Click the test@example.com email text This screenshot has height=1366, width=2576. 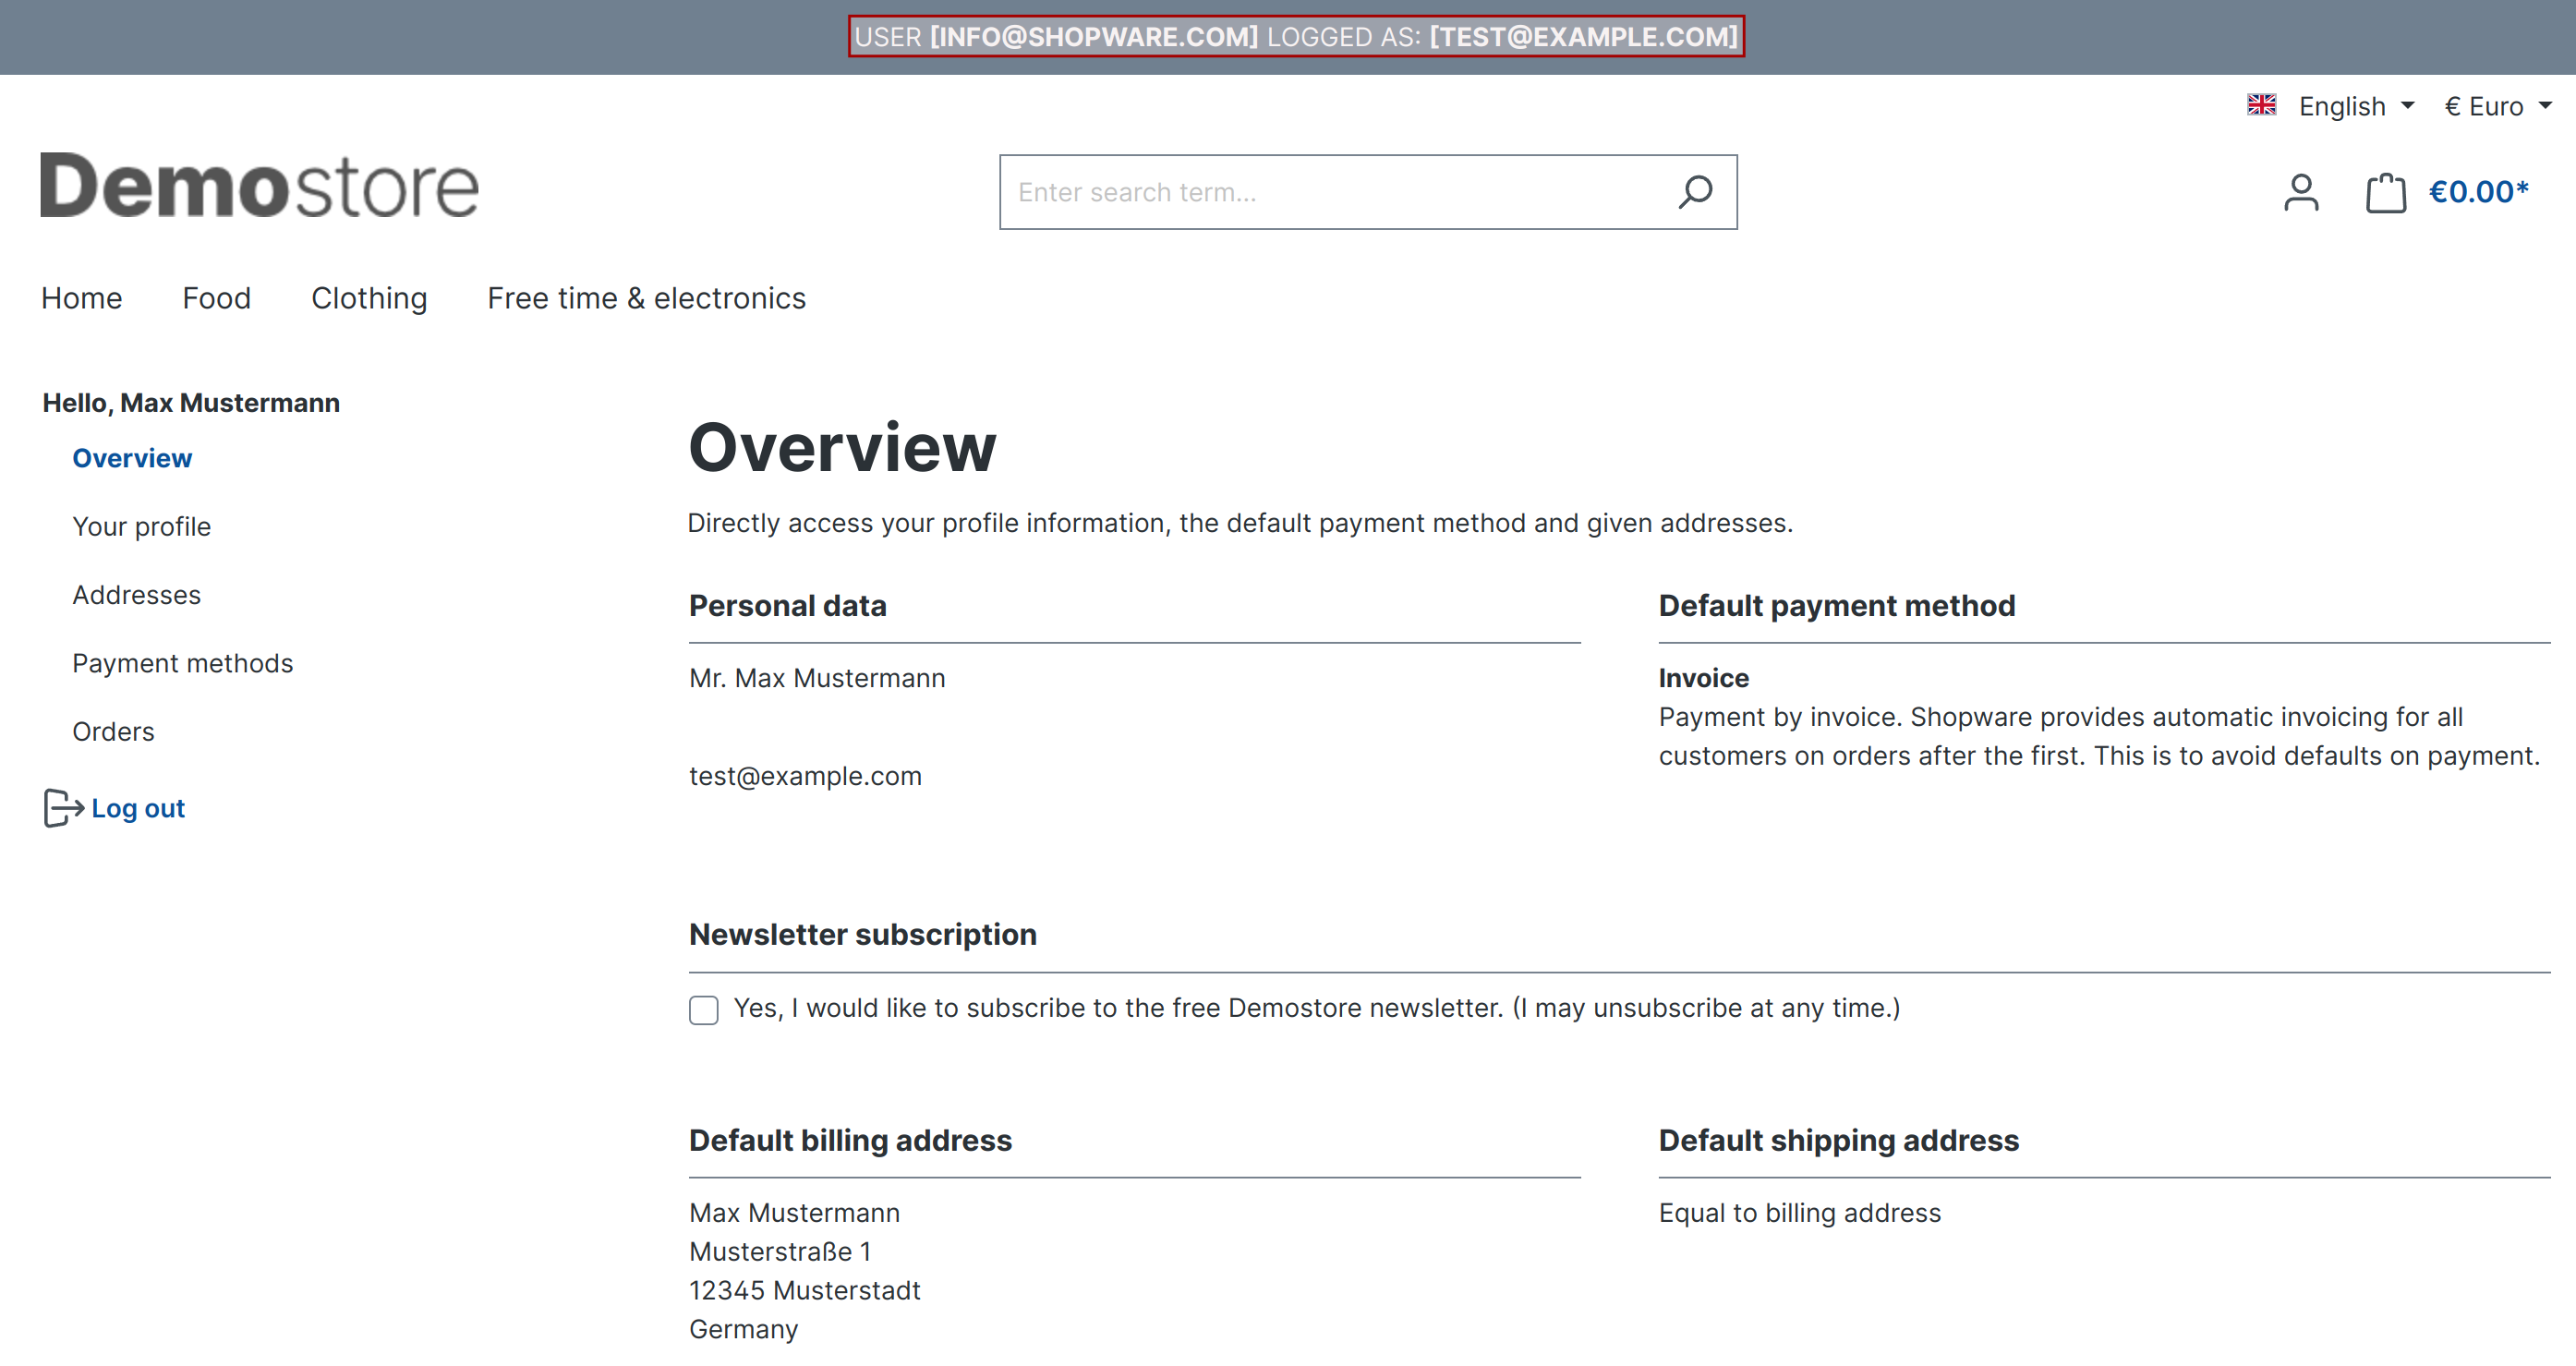point(806,776)
